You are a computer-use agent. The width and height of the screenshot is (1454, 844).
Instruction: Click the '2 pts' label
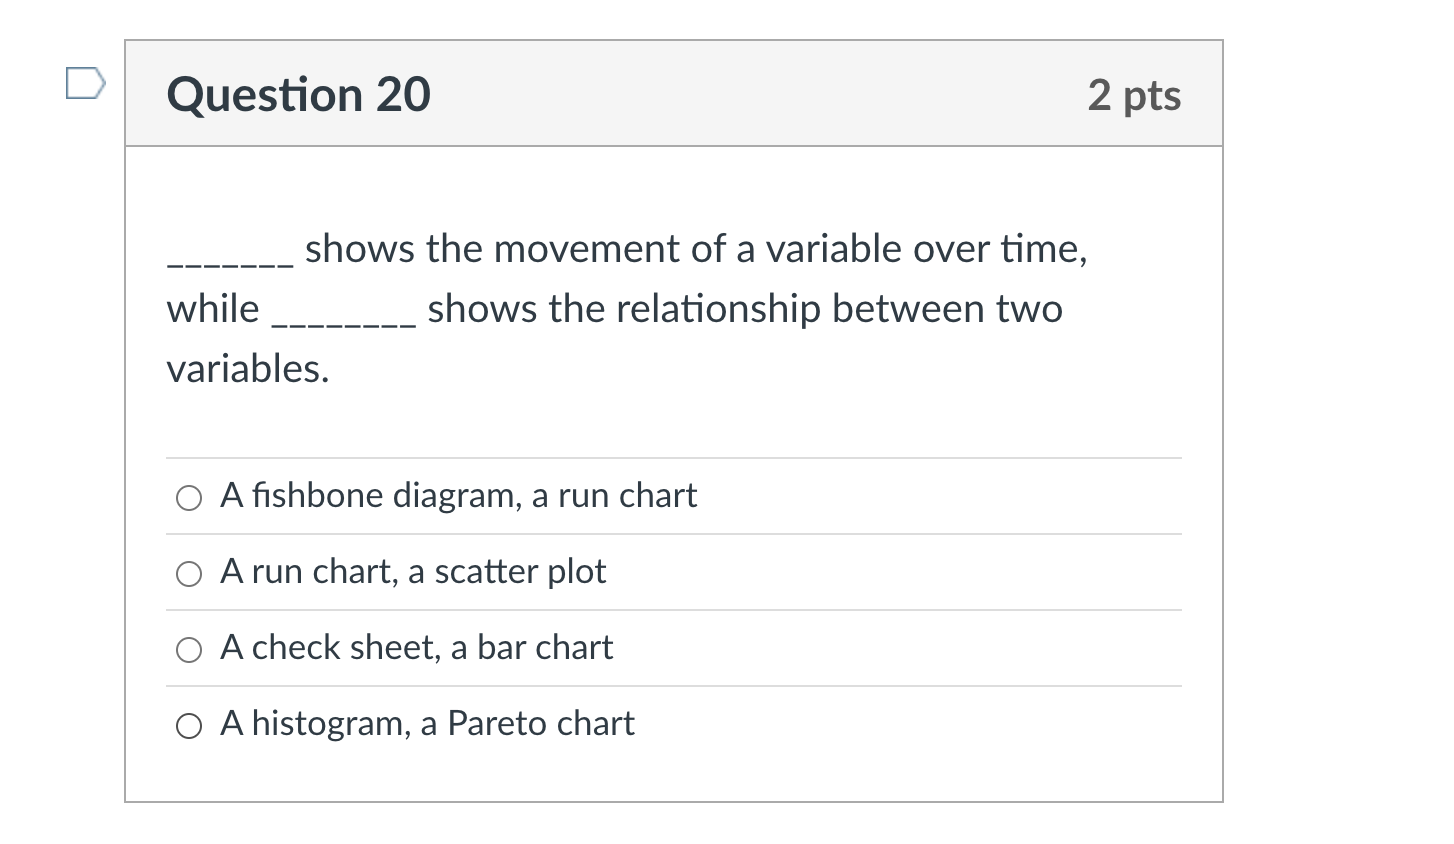(x=1133, y=96)
